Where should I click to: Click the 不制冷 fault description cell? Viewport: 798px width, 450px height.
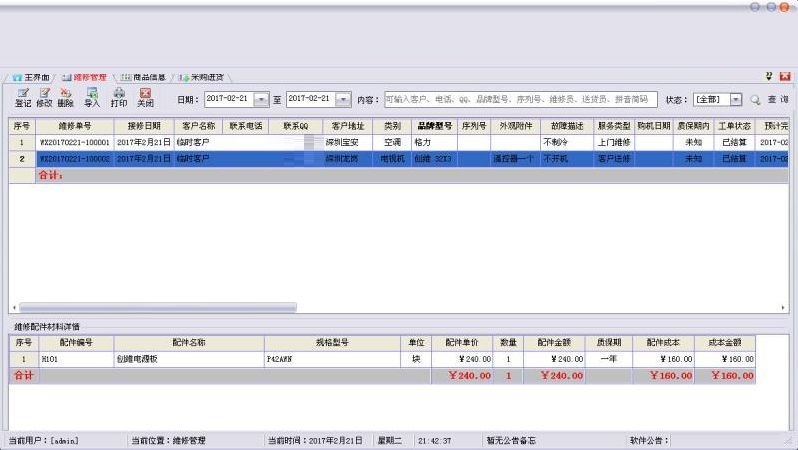tap(567, 143)
